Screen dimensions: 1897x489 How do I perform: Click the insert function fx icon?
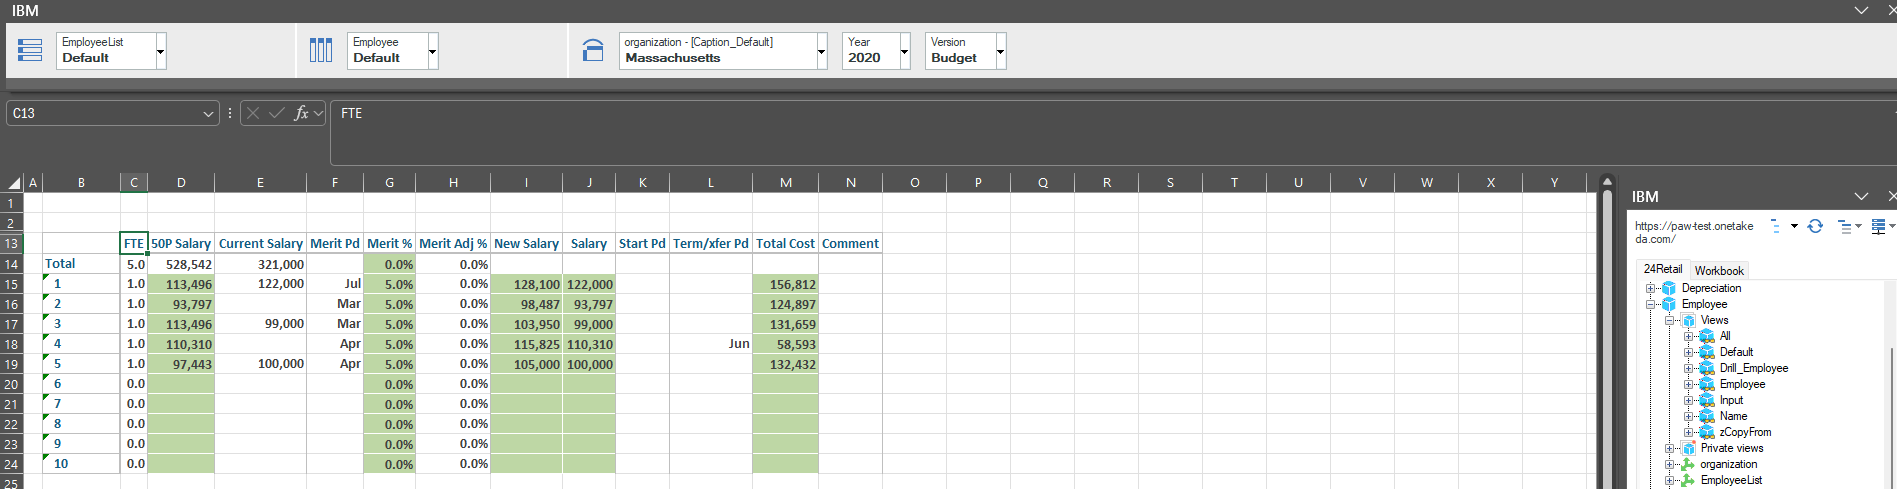[x=301, y=113]
